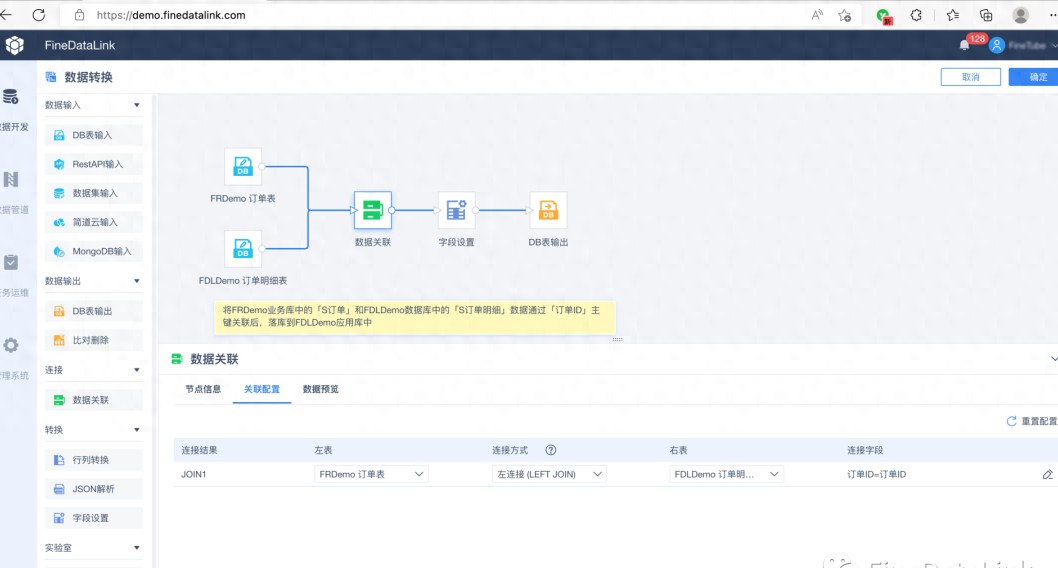
Task: Pick MongoDB输入 operator
Action: 94,251
